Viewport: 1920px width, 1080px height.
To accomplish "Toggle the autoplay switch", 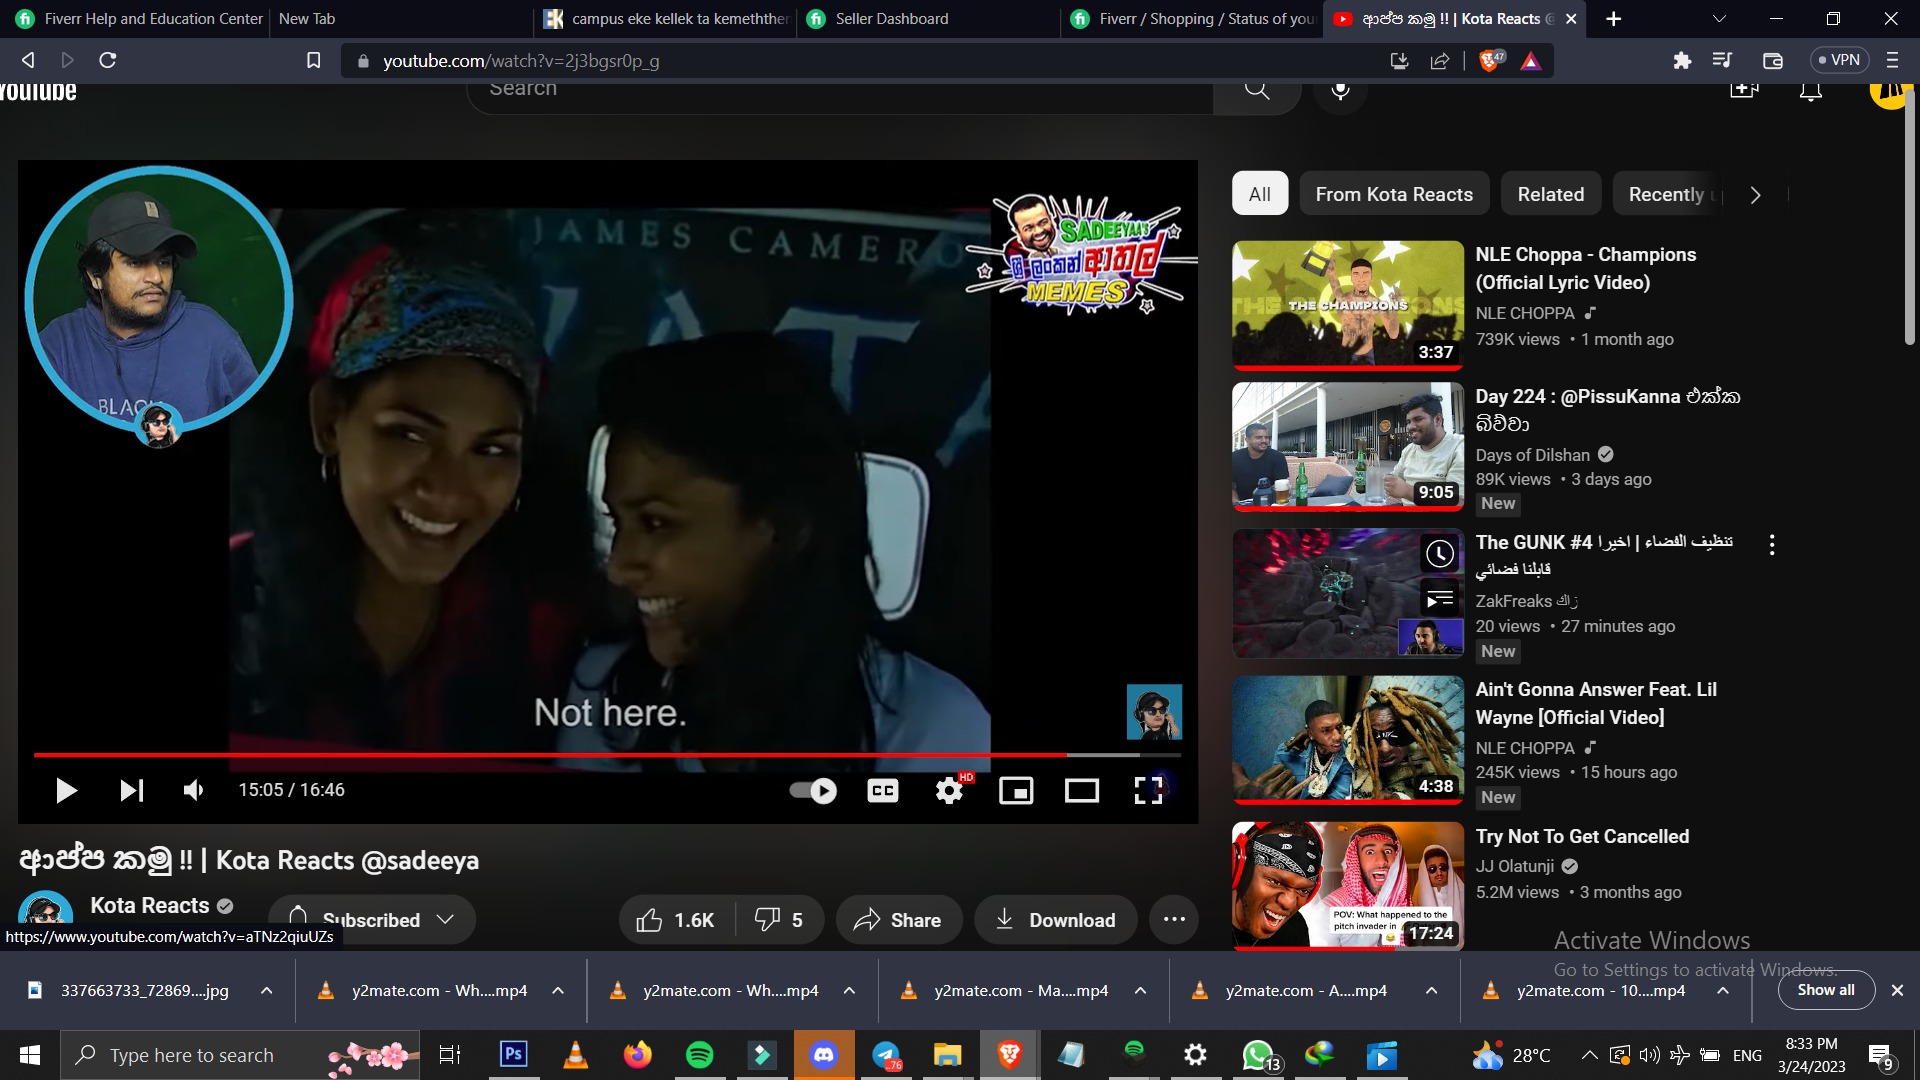I will 813,791.
